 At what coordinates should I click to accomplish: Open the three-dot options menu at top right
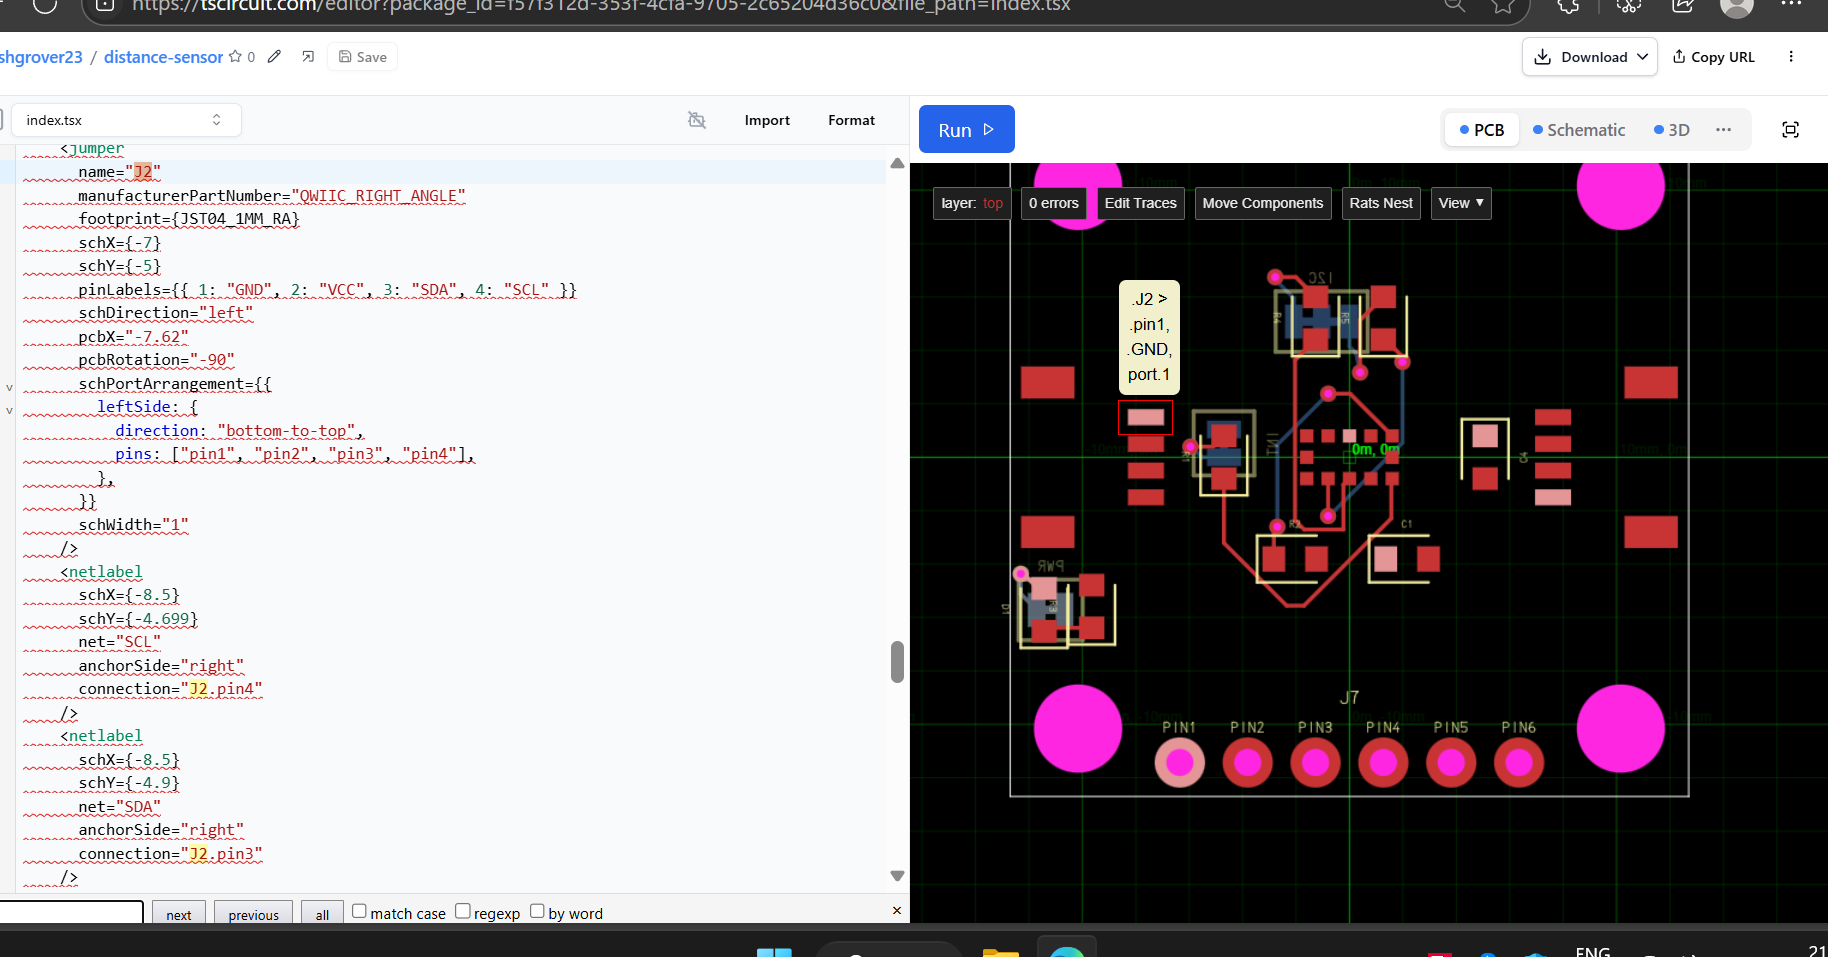click(x=1790, y=57)
